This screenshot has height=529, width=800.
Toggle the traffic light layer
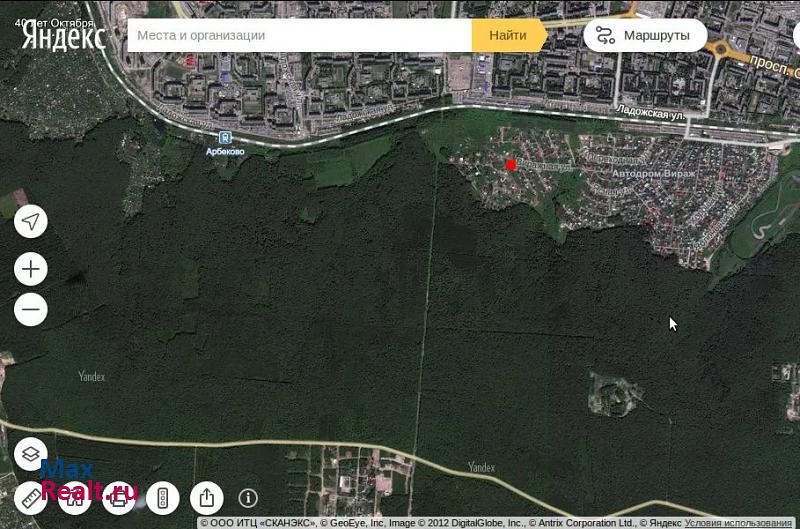163,497
